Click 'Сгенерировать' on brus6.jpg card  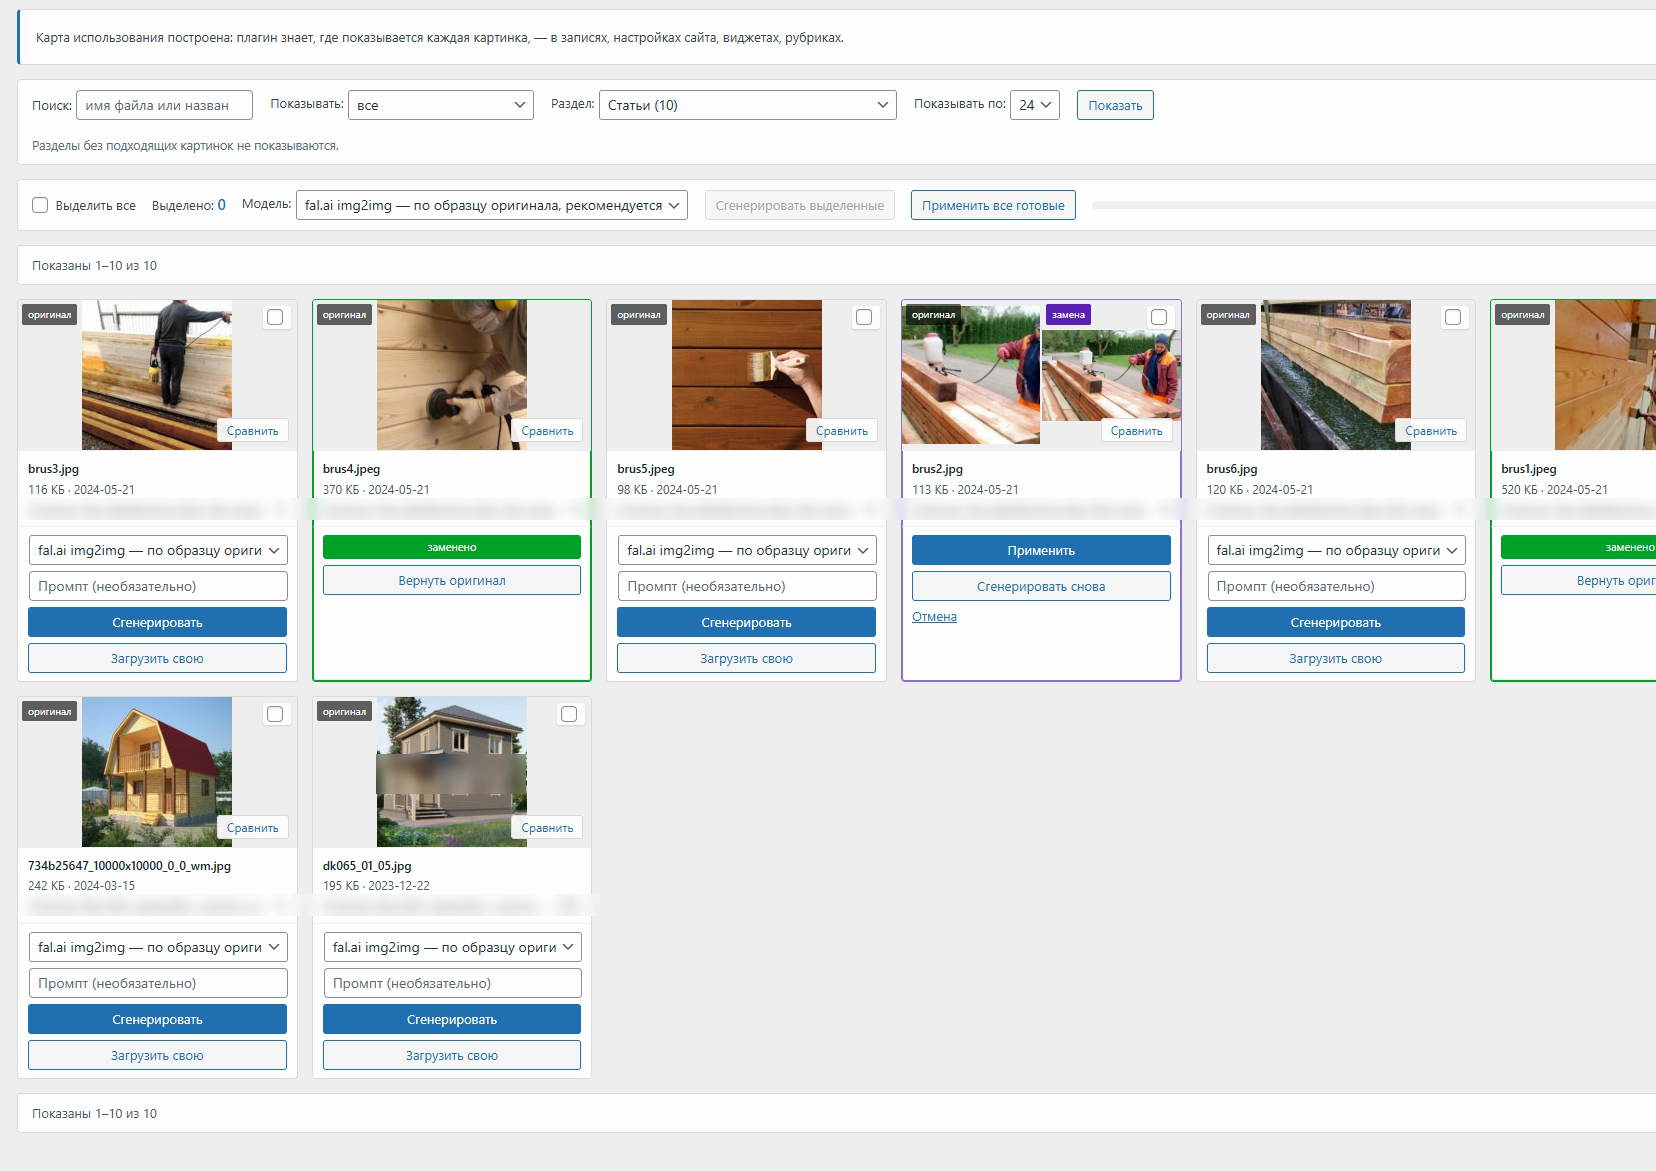tap(1336, 622)
